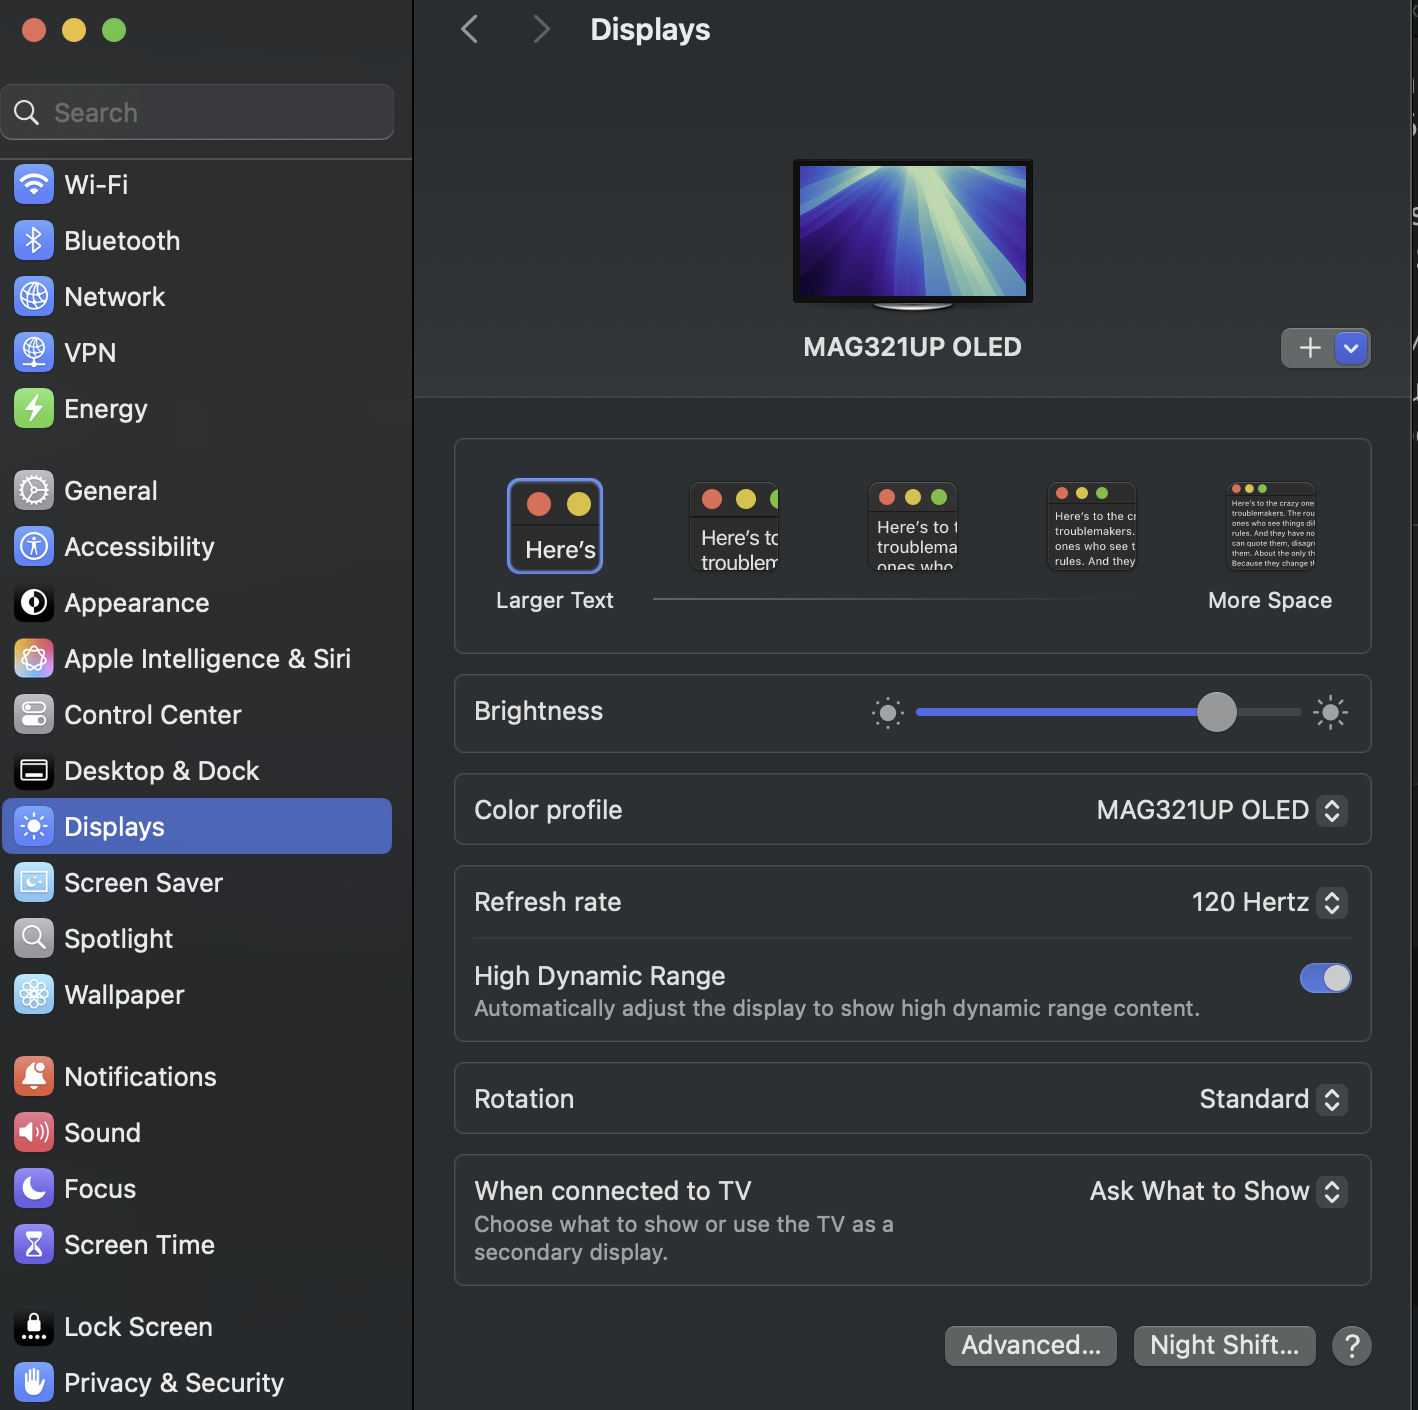Click the "Brightness" label

[x=539, y=711]
